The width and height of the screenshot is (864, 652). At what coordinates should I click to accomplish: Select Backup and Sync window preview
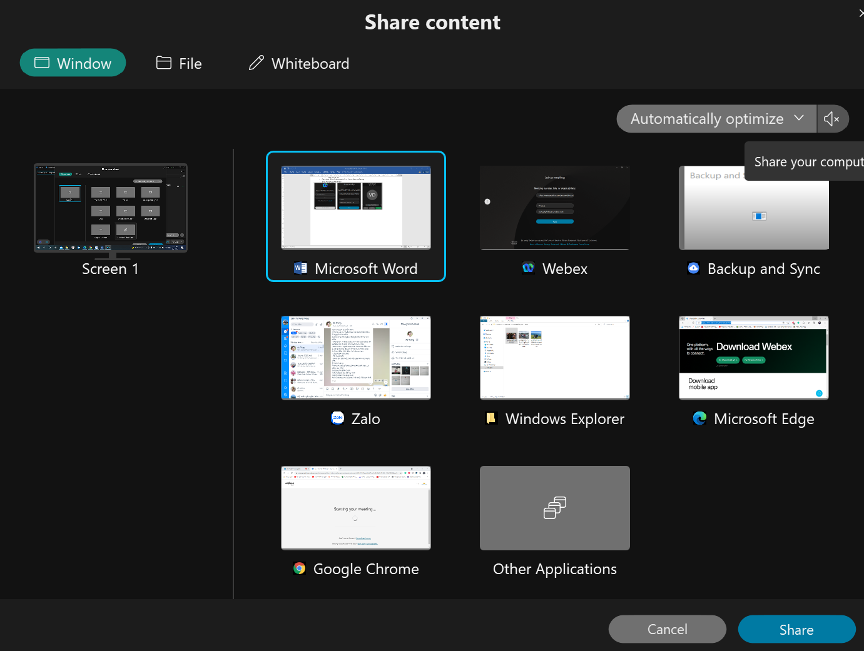pos(754,207)
